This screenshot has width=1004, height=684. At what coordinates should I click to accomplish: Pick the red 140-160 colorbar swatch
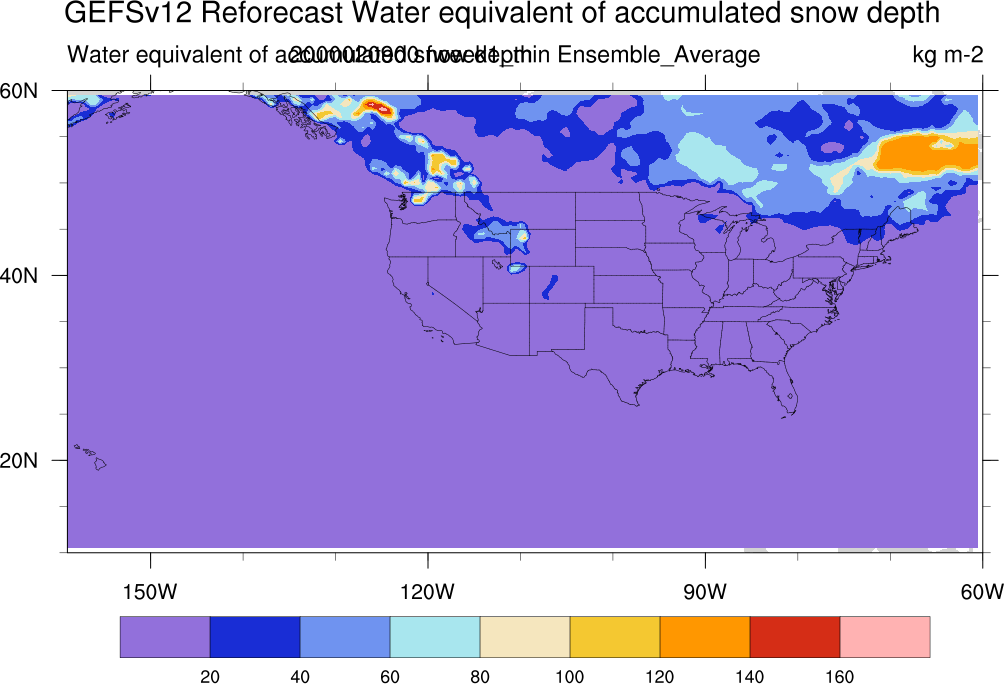[795, 637]
